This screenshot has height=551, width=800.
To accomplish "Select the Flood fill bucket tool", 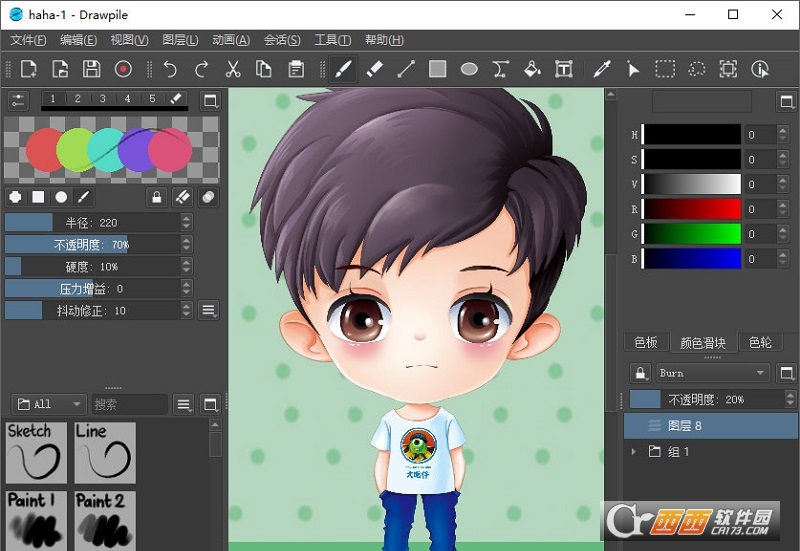I will tap(532, 69).
